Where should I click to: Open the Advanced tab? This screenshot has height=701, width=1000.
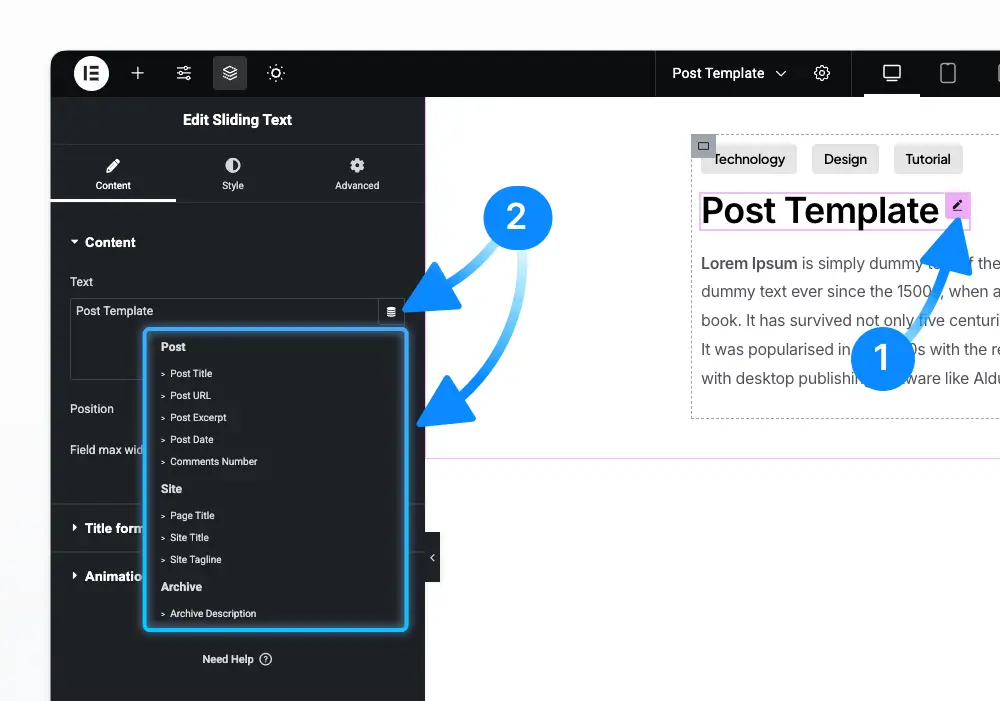click(357, 174)
